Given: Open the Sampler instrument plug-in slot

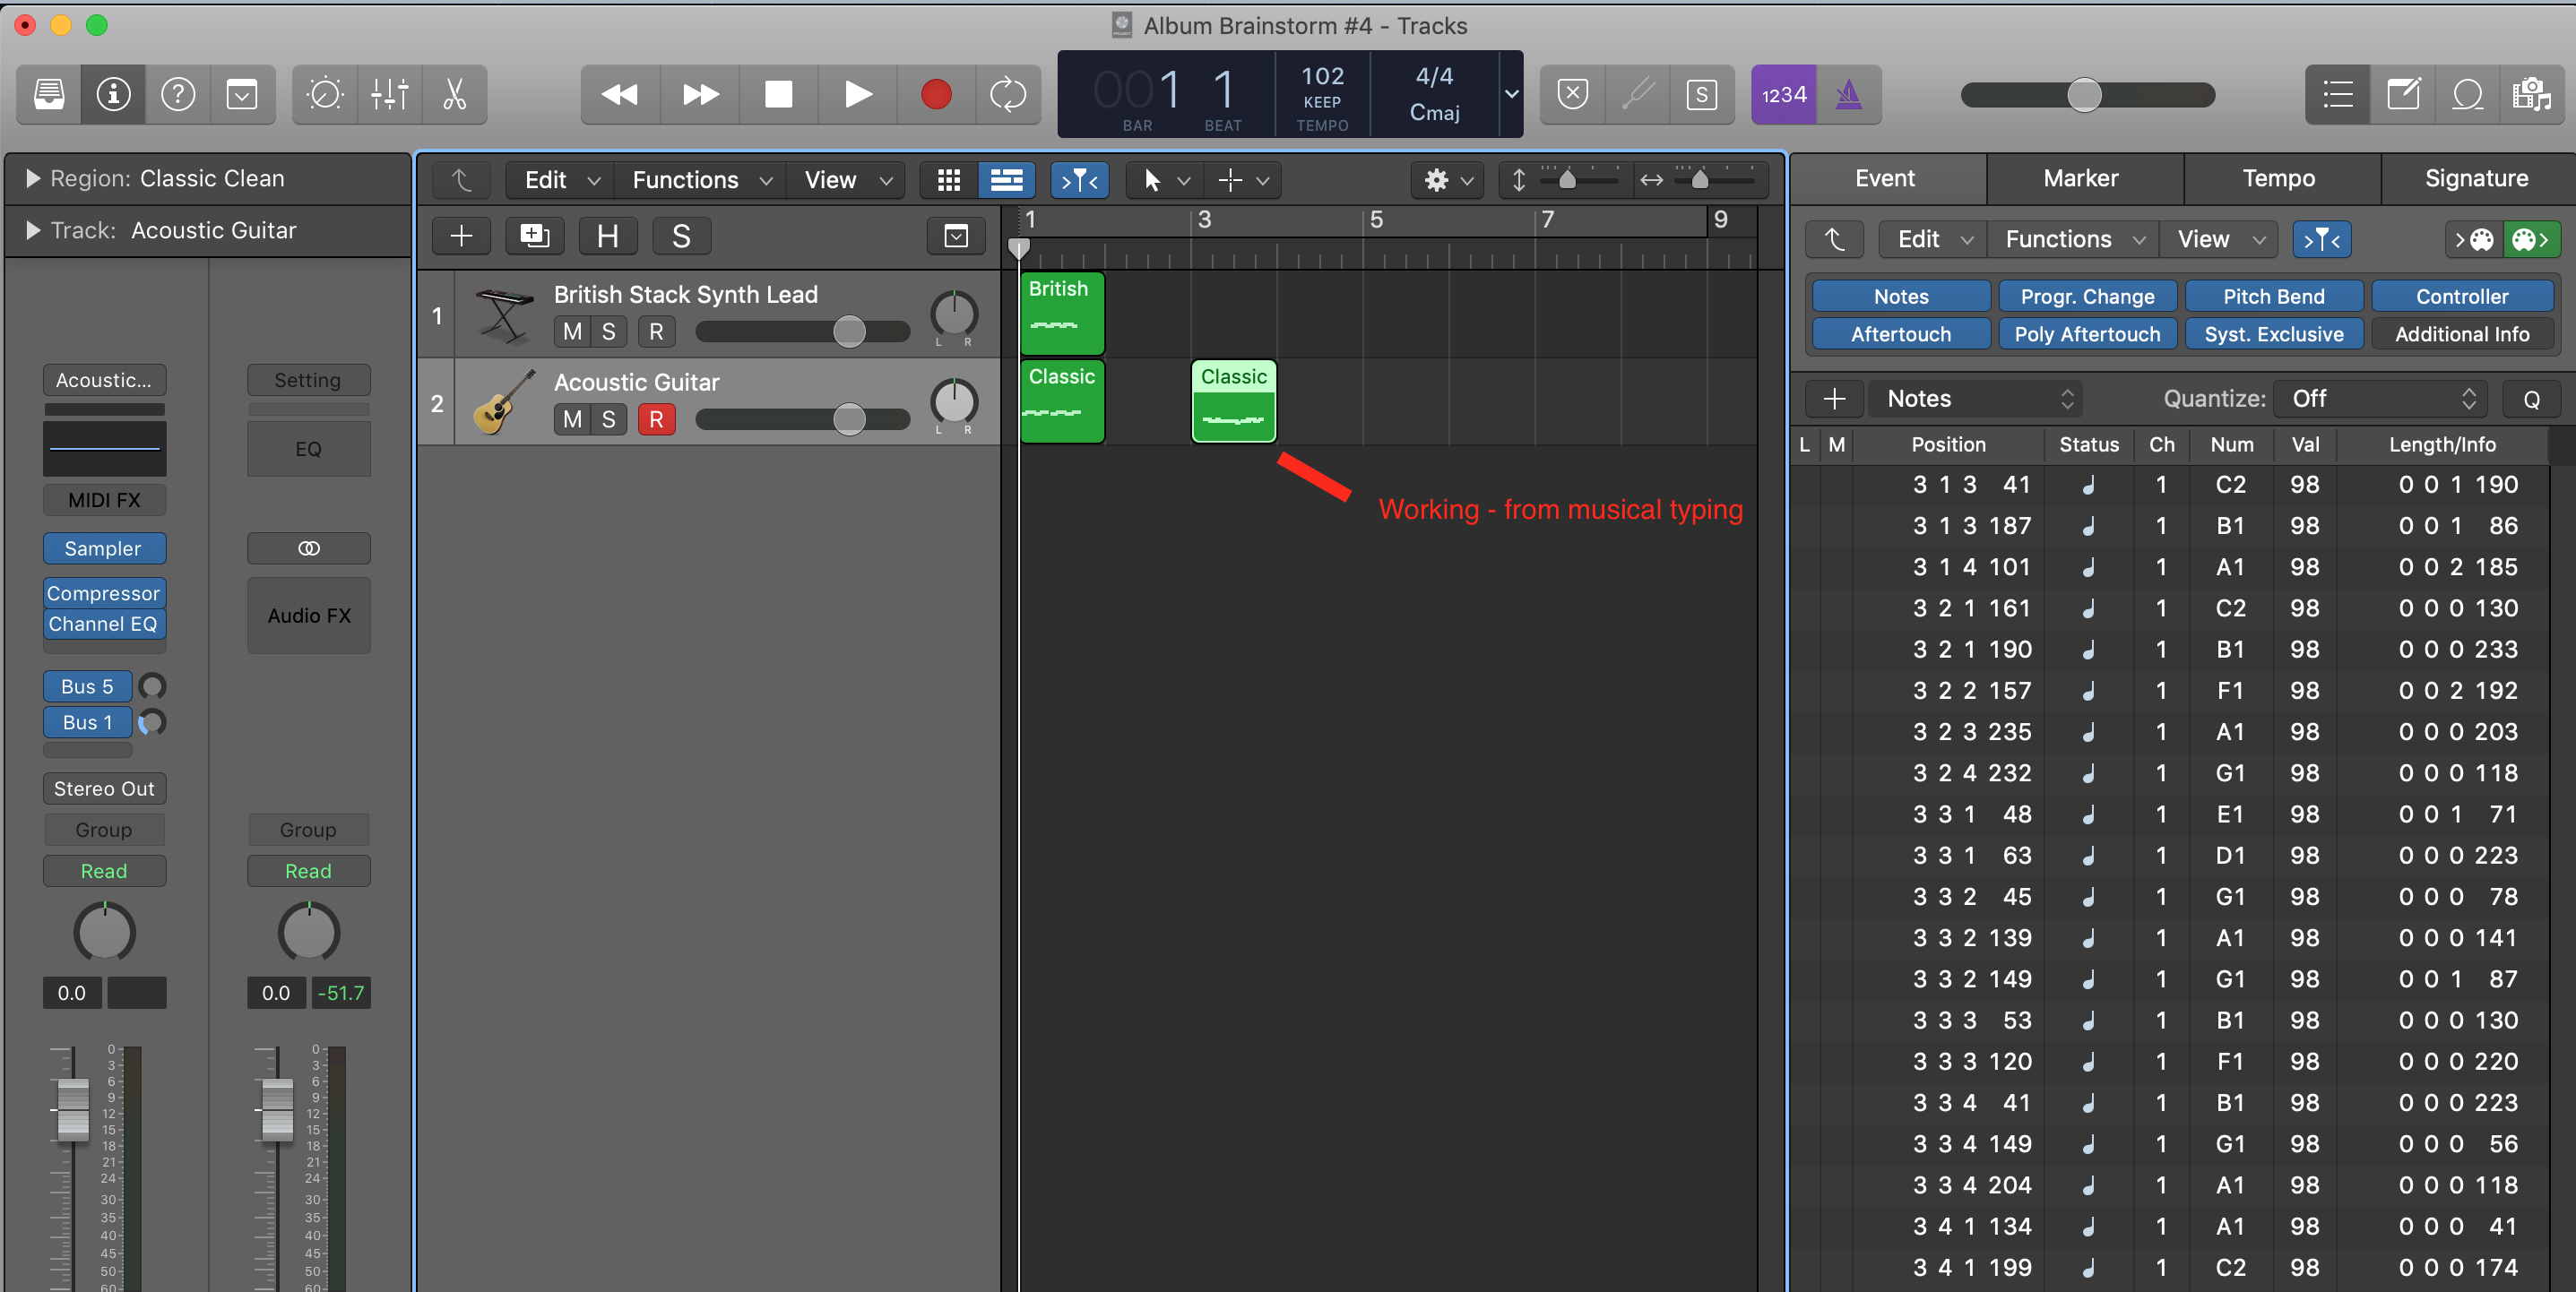Looking at the screenshot, I should [x=103, y=548].
